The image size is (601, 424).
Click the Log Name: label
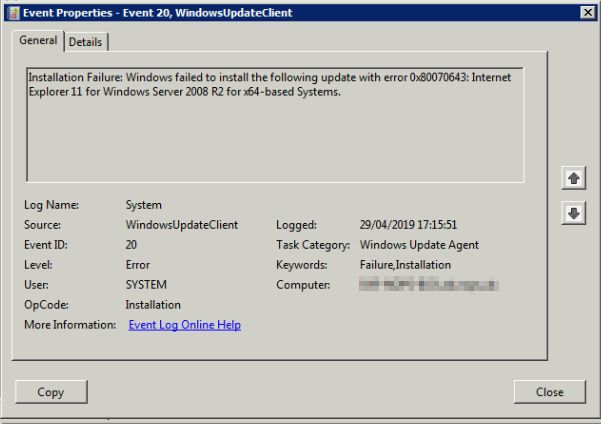point(51,205)
